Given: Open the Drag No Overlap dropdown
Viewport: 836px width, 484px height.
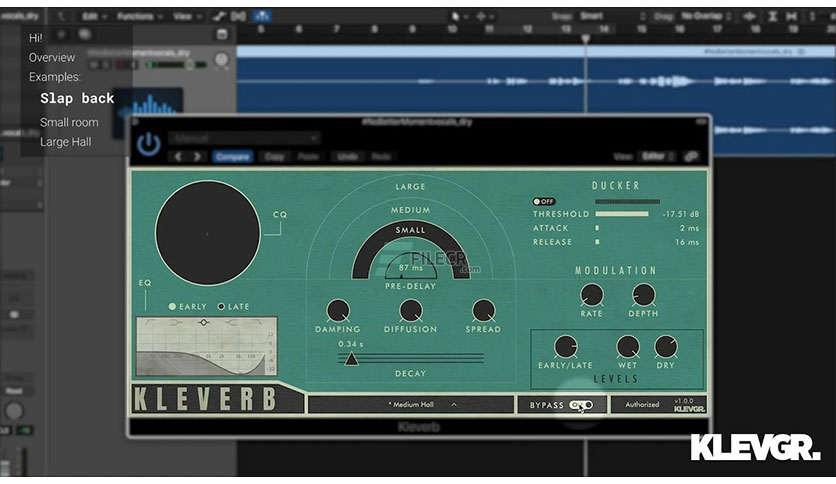Looking at the screenshot, I should [706, 16].
